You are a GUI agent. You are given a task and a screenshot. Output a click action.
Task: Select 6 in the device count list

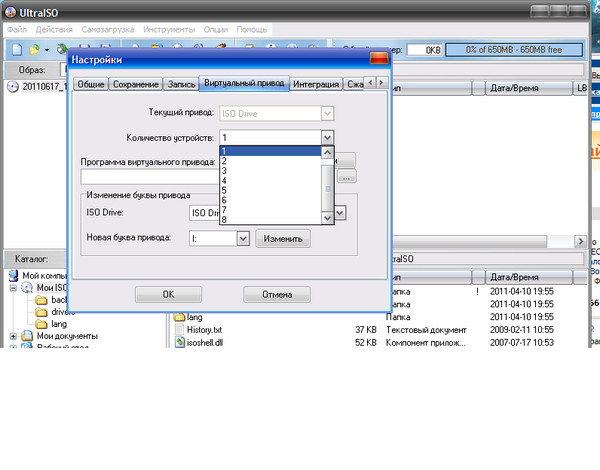271,200
